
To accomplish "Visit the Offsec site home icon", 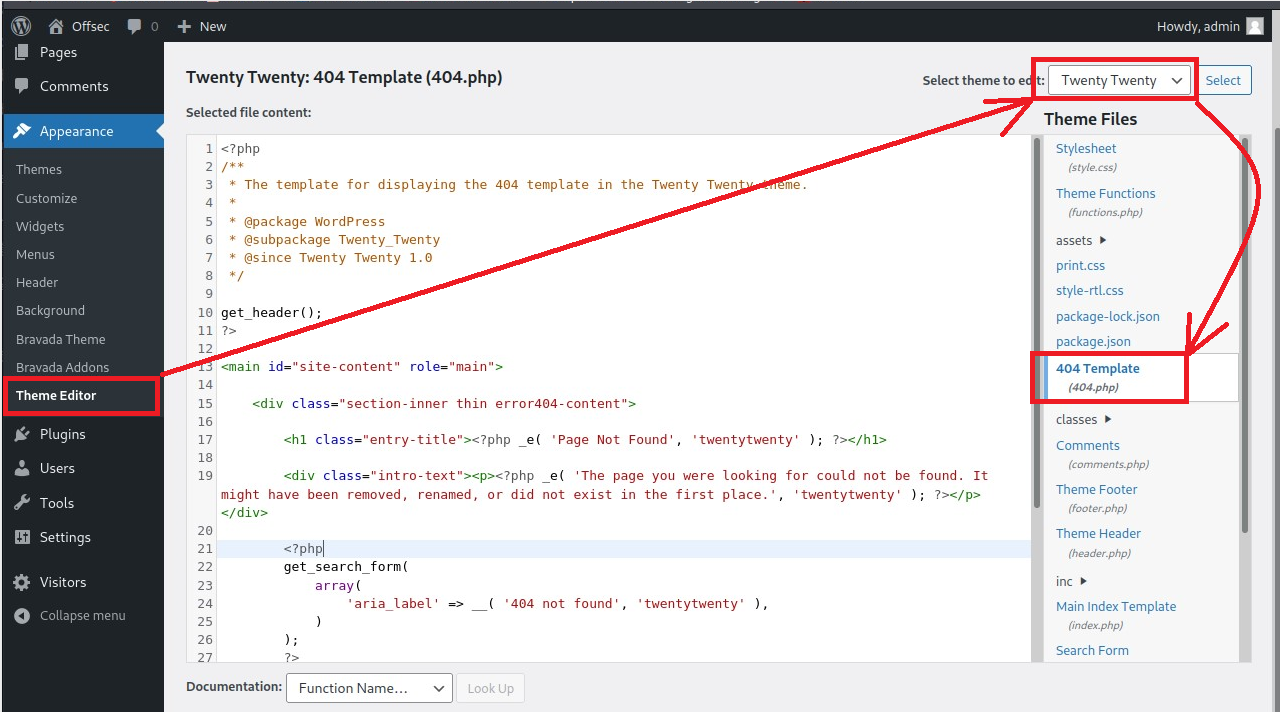I will tap(56, 26).
